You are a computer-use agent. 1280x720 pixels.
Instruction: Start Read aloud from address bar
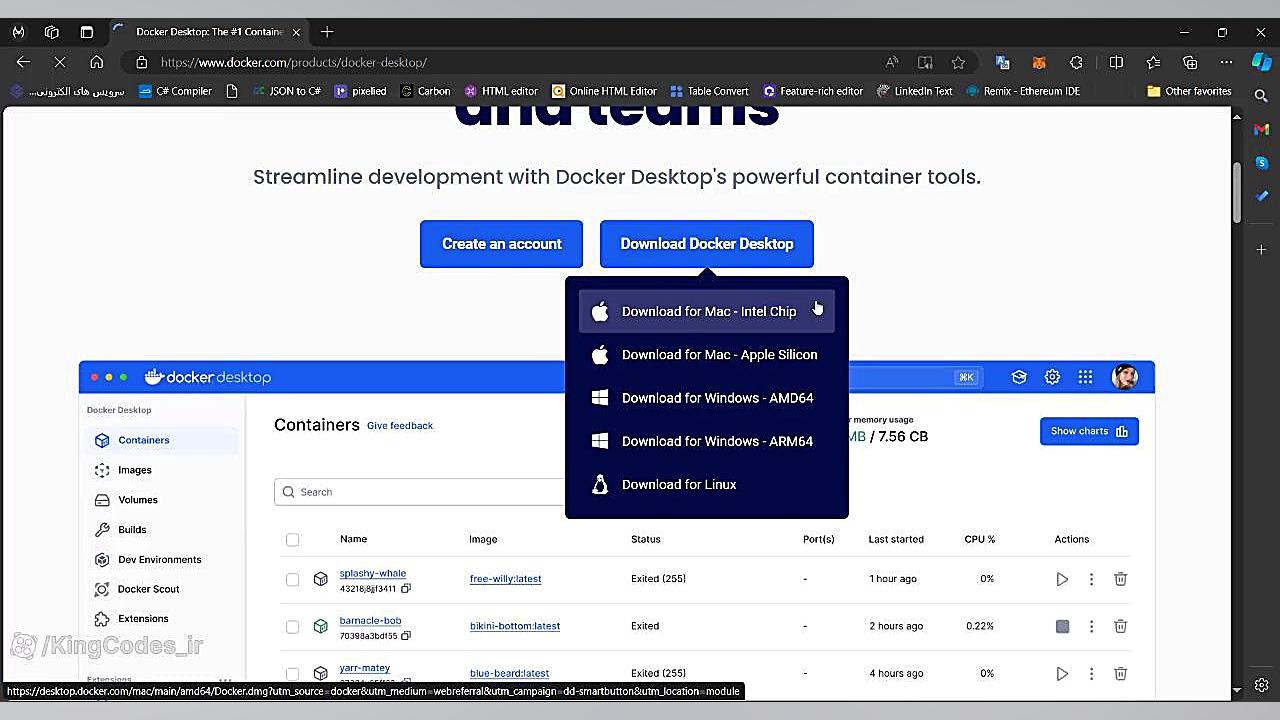pos(891,62)
